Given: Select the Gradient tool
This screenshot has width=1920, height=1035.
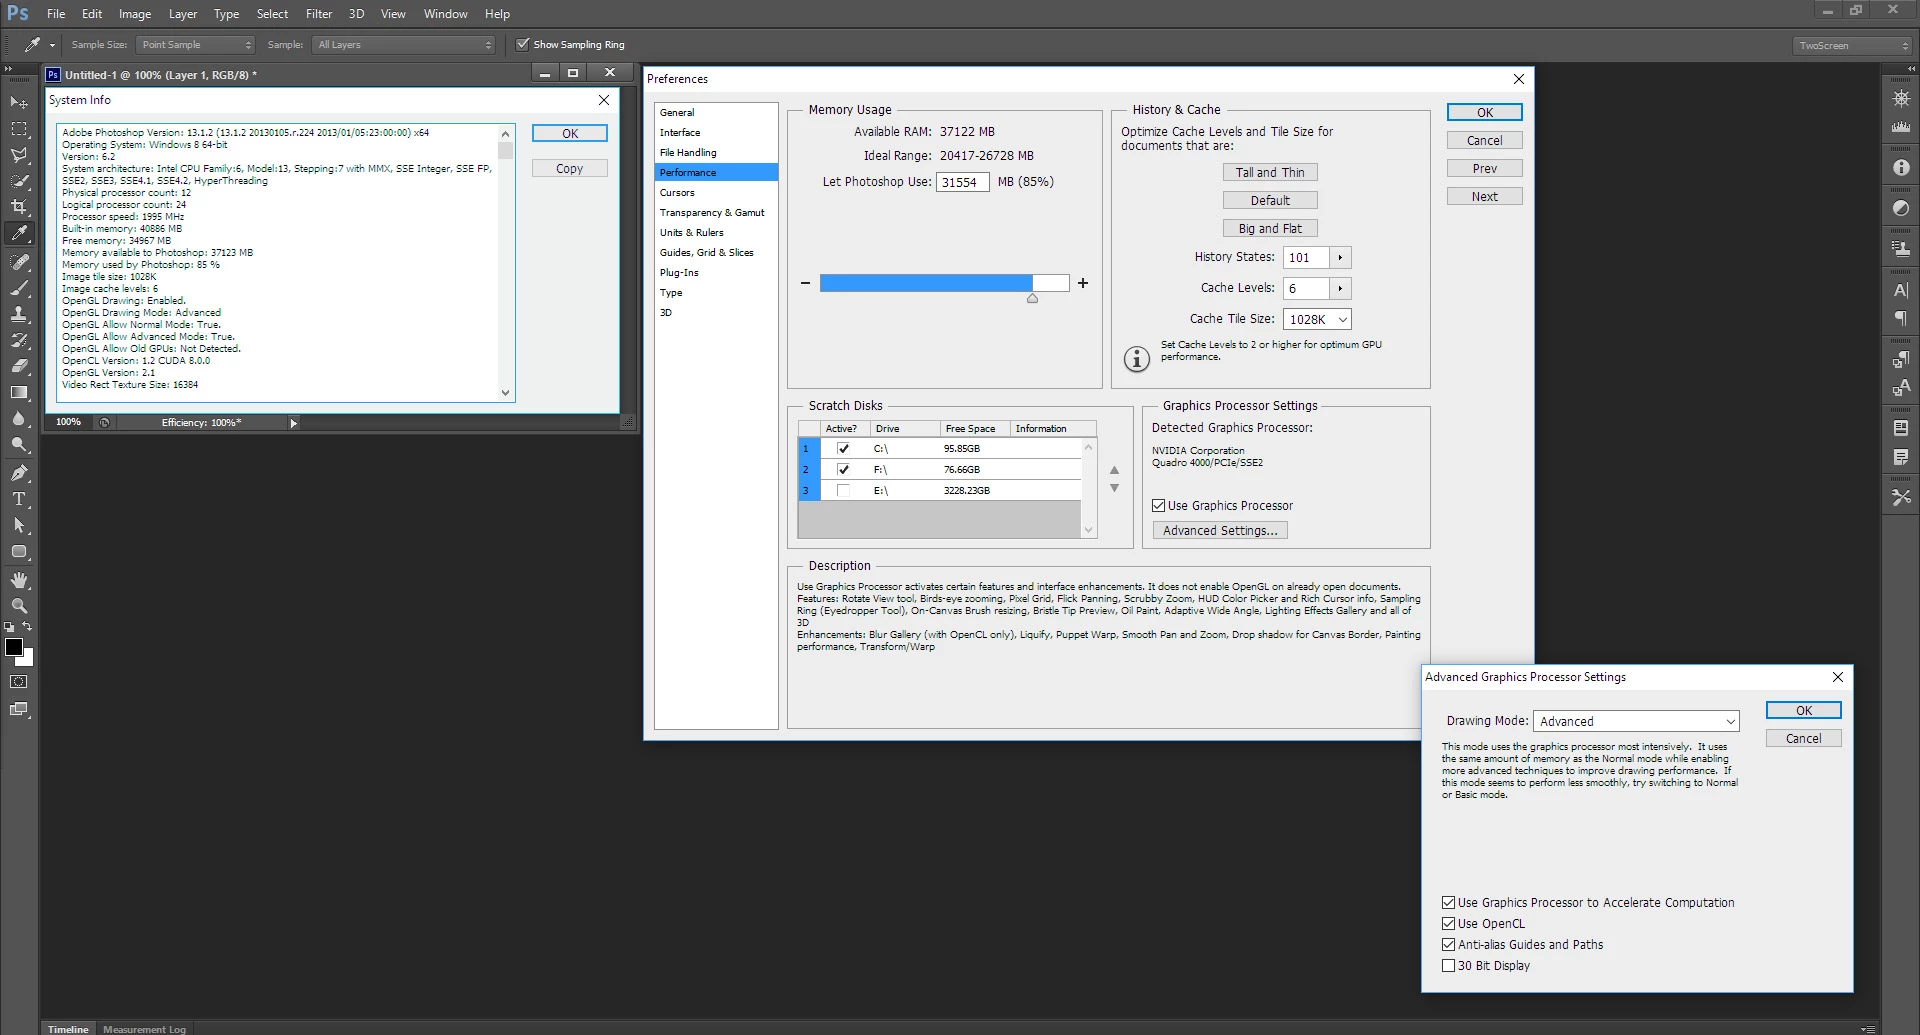Looking at the screenshot, I should pyautogui.click(x=19, y=392).
